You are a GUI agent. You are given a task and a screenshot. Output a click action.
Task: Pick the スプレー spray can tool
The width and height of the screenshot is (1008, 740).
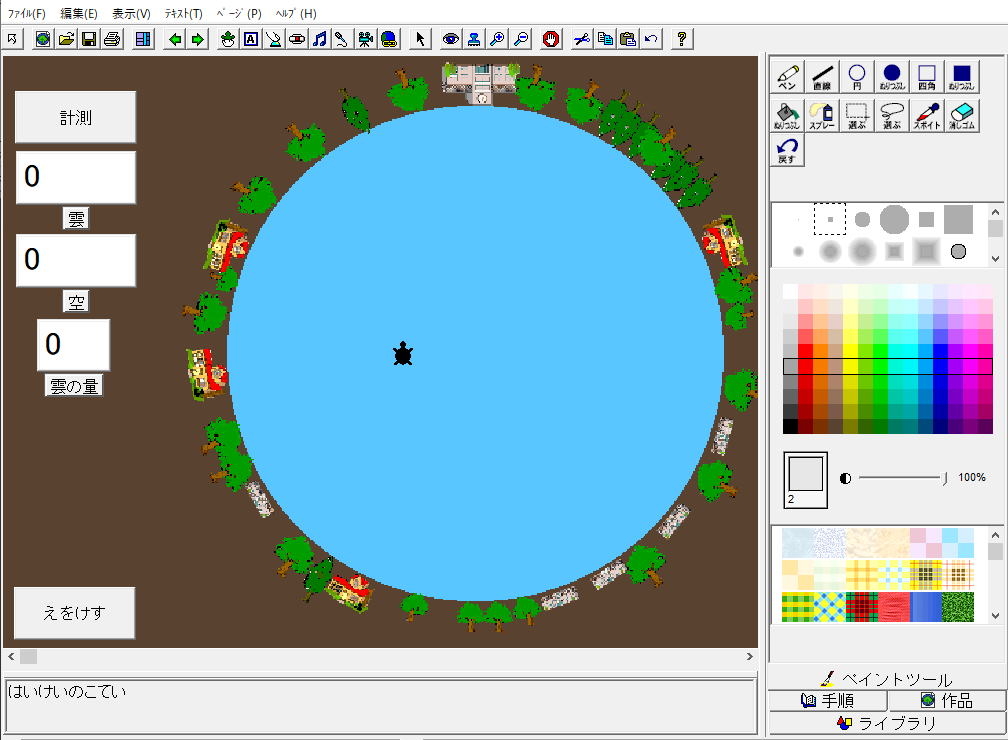(822, 116)
